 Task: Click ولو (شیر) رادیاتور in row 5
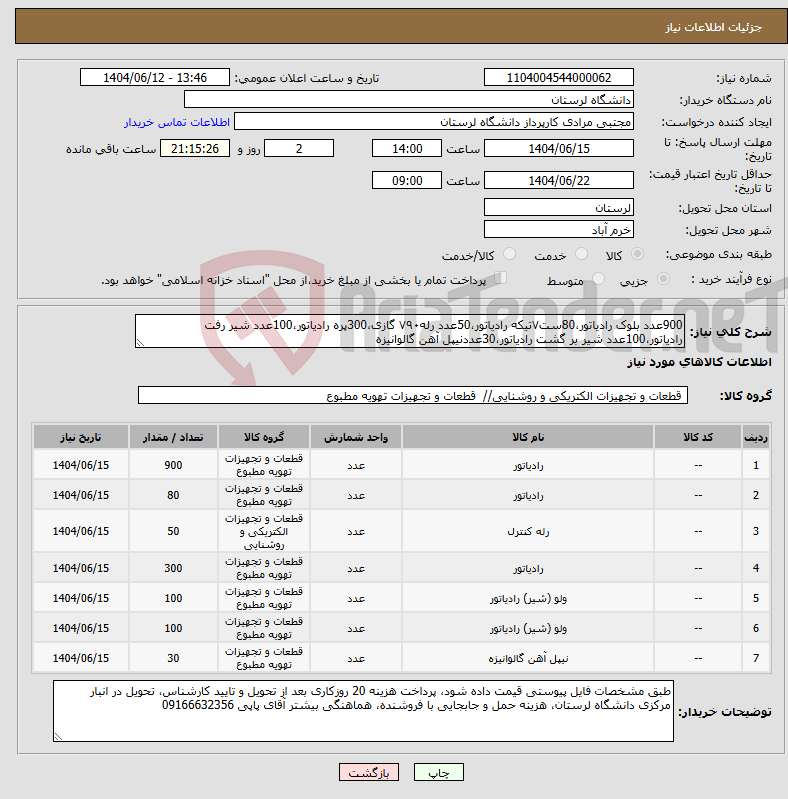click(528, 598)
